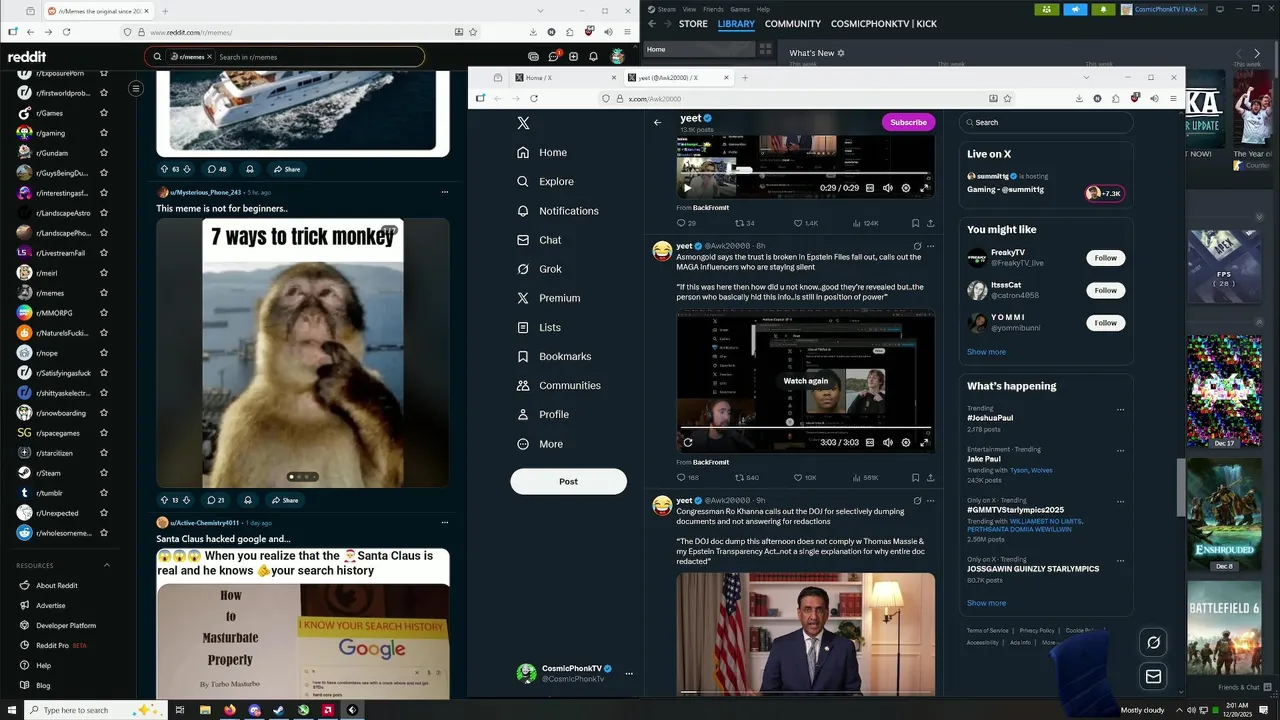Click the Search in r/memes field

284,57
